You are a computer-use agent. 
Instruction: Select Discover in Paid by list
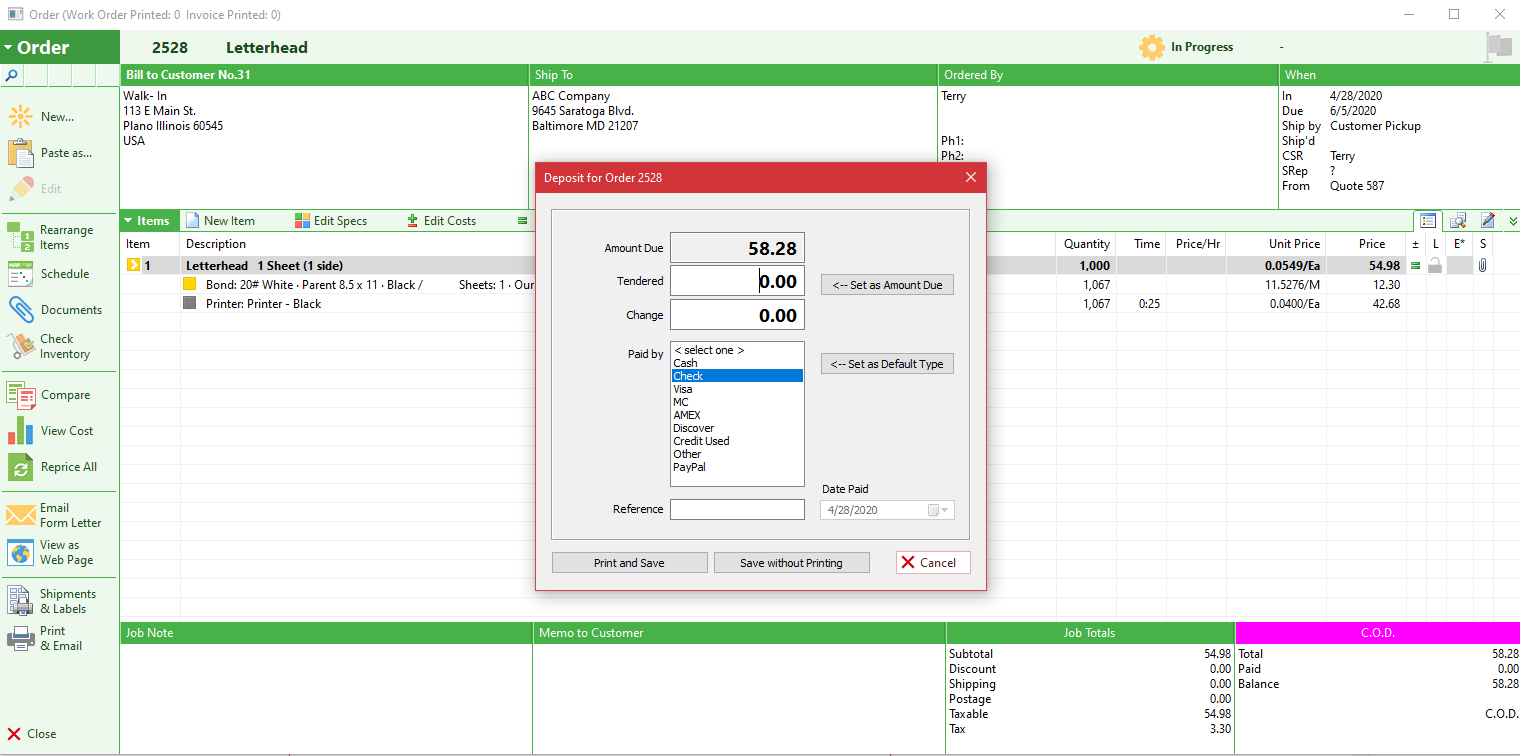tap(737, 428)
